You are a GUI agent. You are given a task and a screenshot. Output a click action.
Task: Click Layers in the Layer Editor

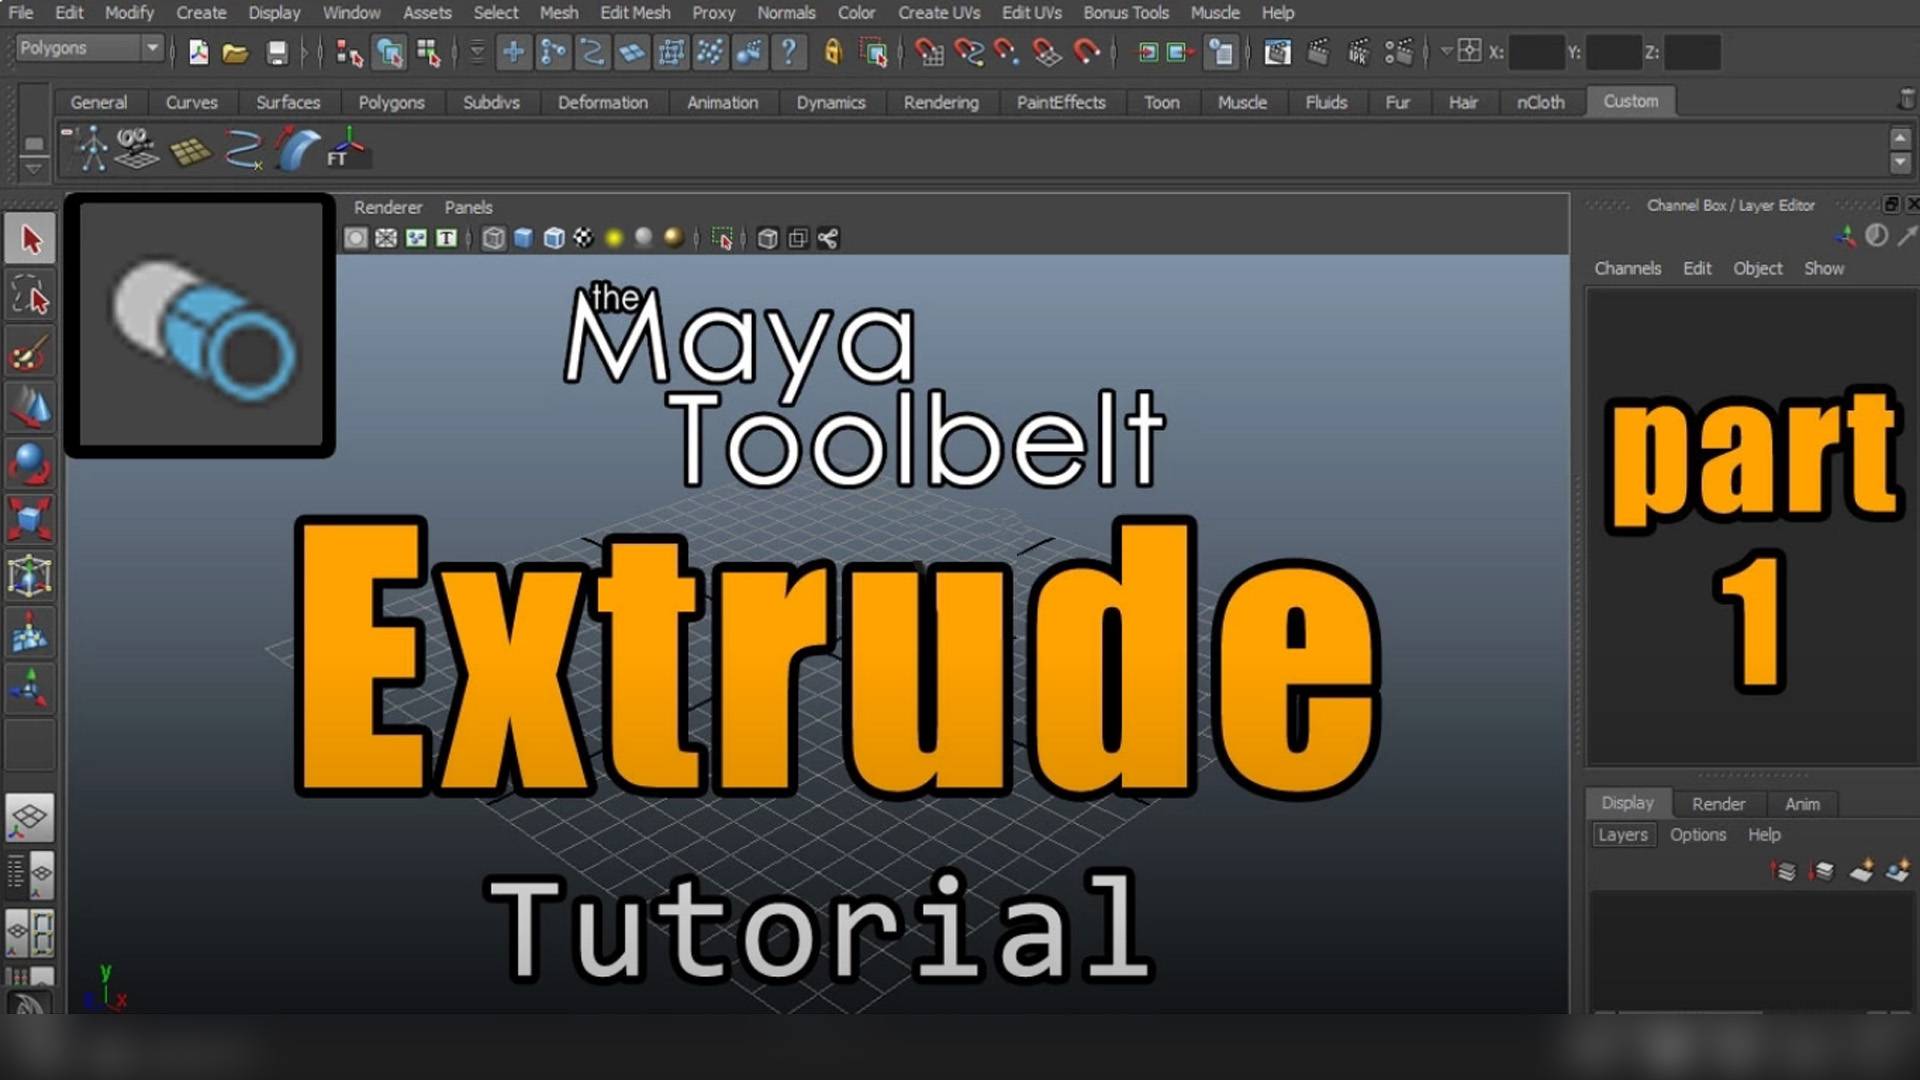coord(1622,834)
